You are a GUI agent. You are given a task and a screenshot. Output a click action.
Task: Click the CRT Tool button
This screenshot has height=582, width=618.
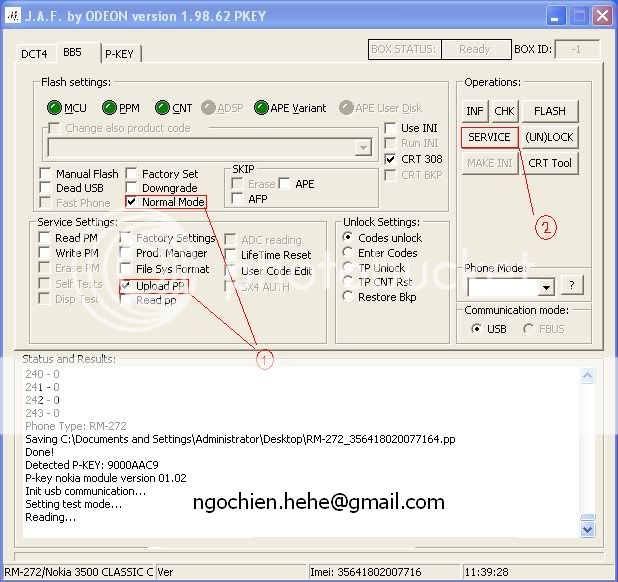(x=549, y=163)
